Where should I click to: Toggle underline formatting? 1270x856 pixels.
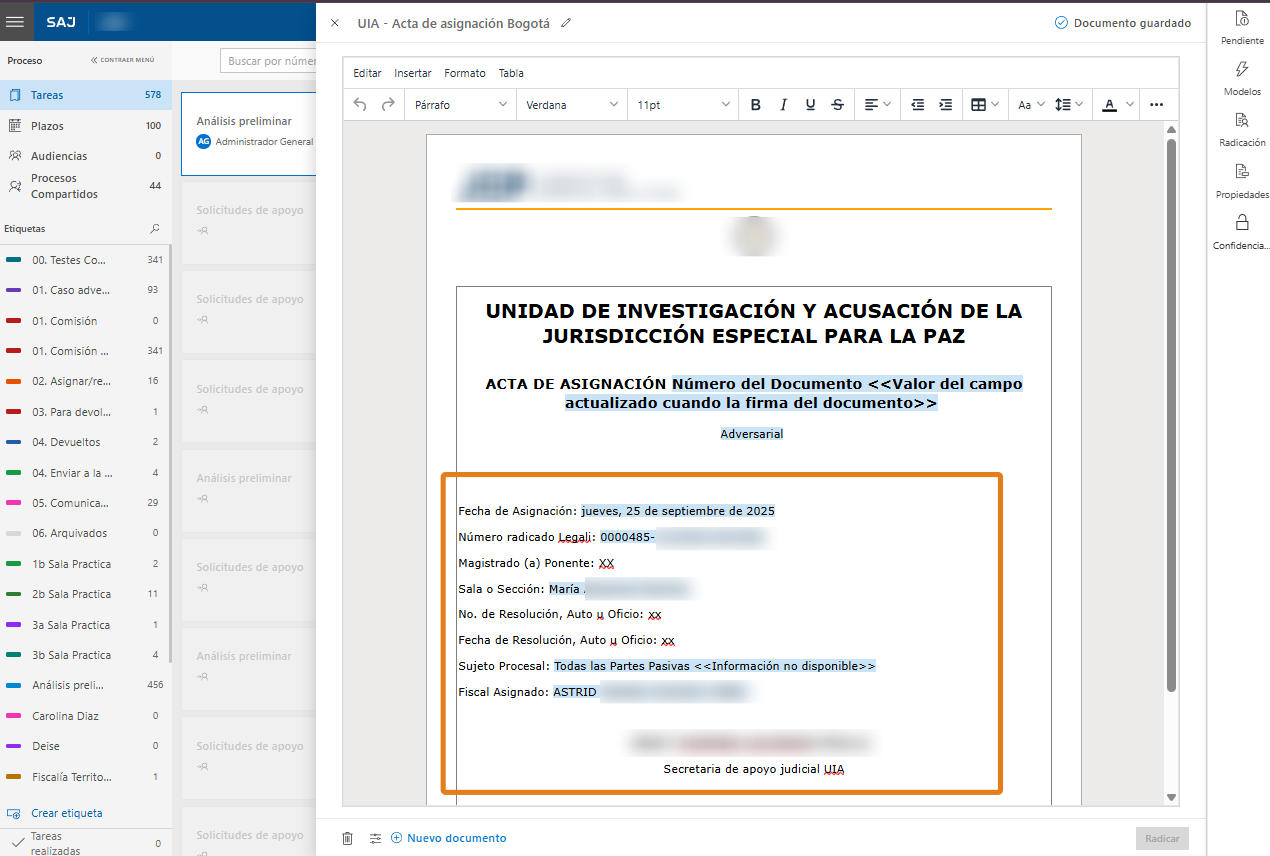[x=810, y=104]
